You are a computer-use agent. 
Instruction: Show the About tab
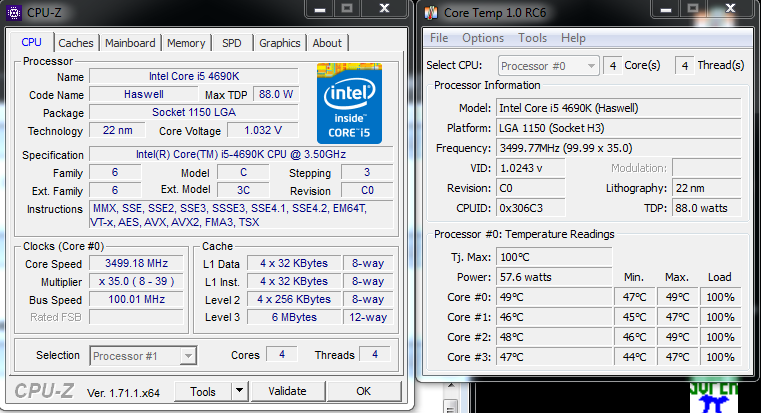click(x=327, y=43)
